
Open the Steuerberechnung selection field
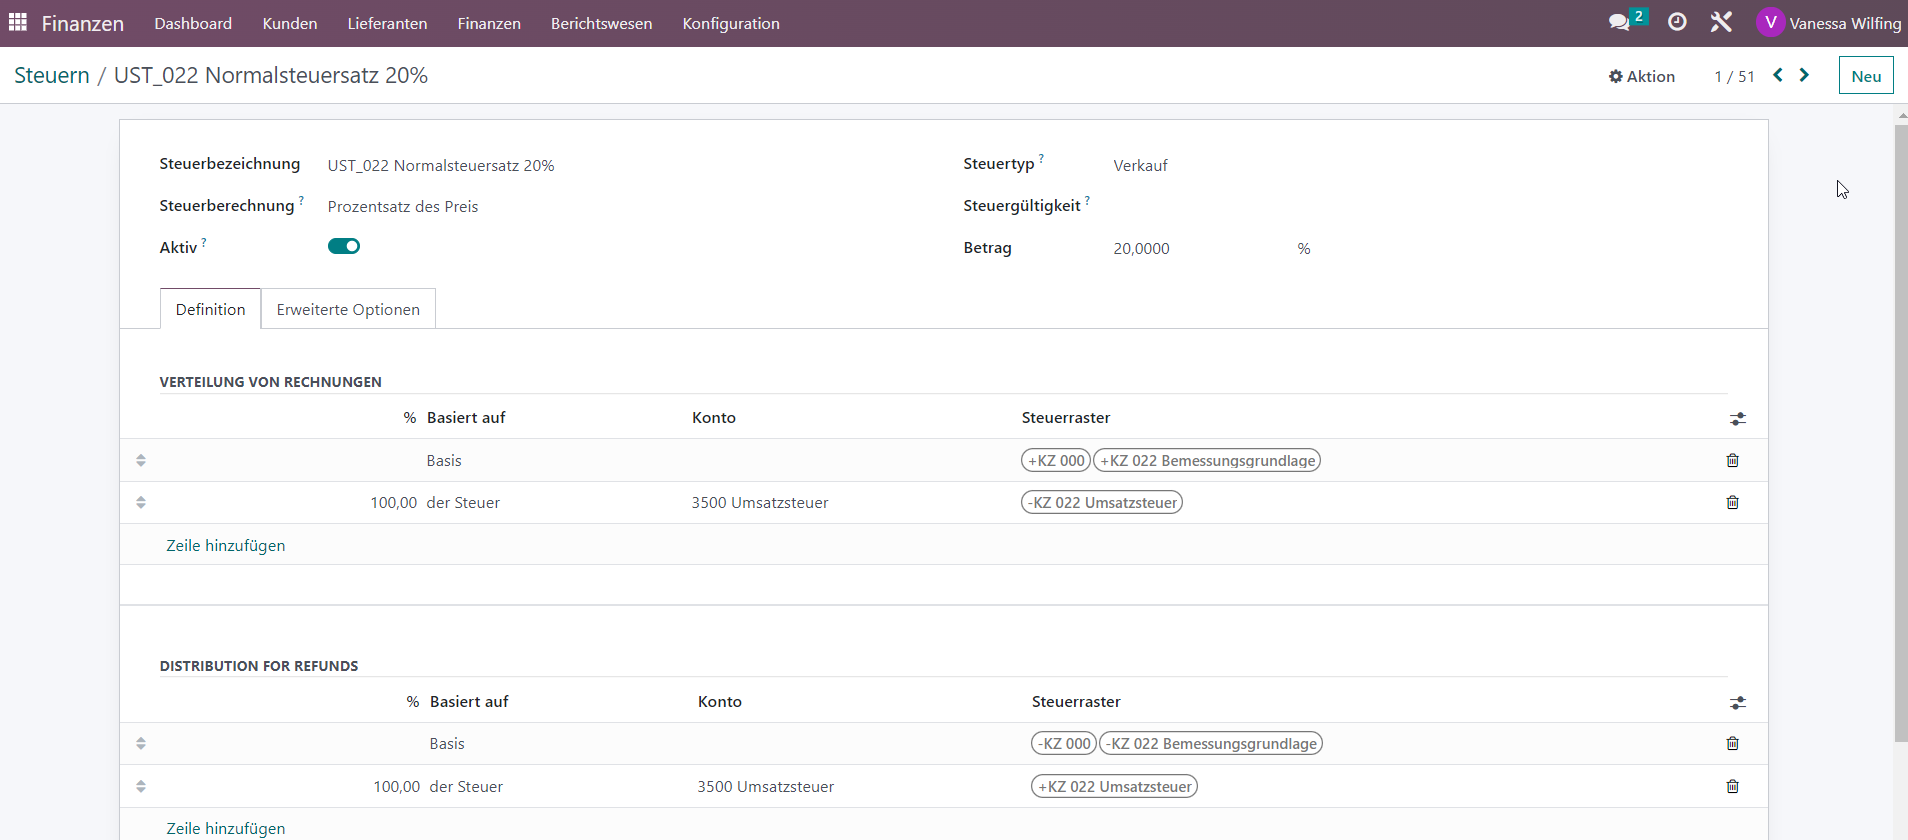click(403, 206)
